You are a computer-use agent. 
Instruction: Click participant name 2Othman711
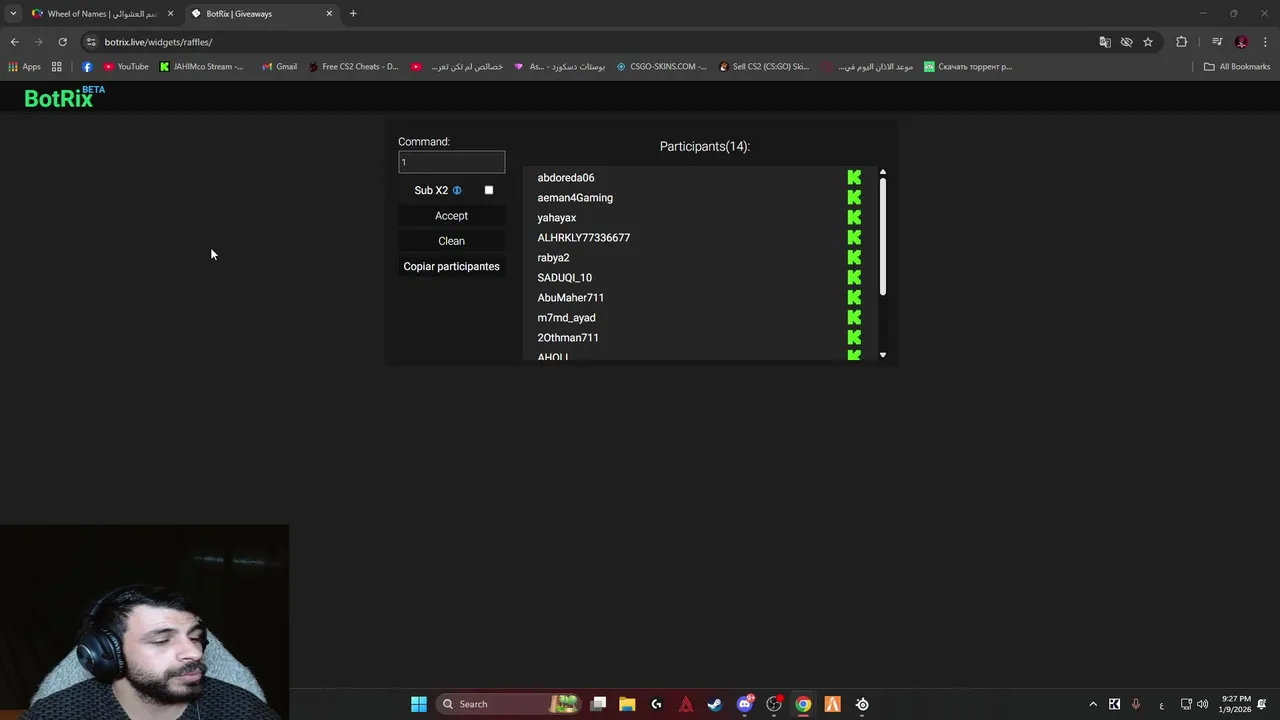(568, 338)
